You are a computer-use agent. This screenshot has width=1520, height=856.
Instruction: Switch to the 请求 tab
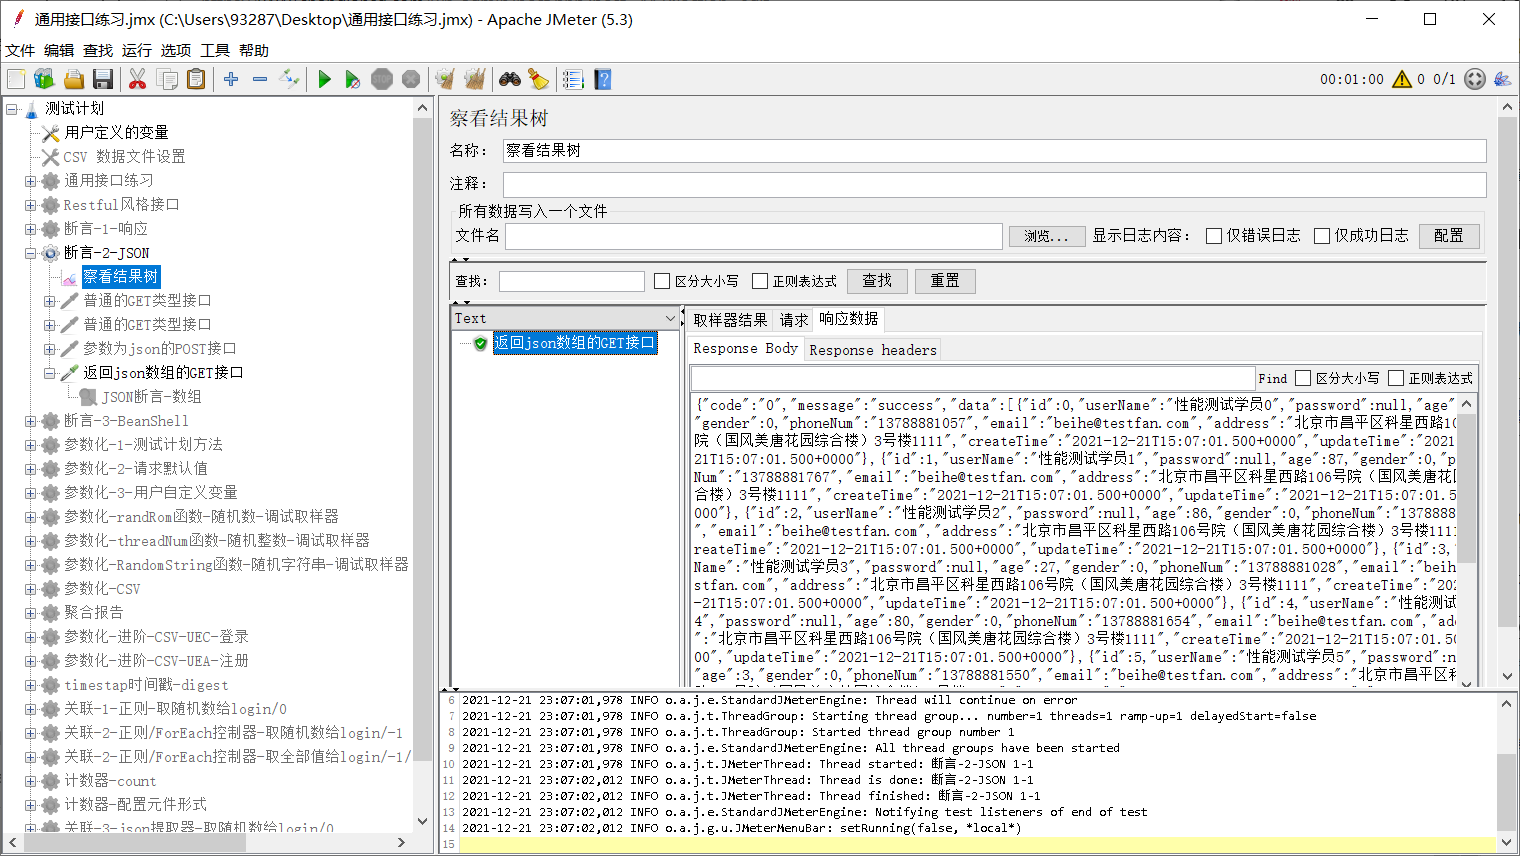pyautogui.click(x=794, y=320)
